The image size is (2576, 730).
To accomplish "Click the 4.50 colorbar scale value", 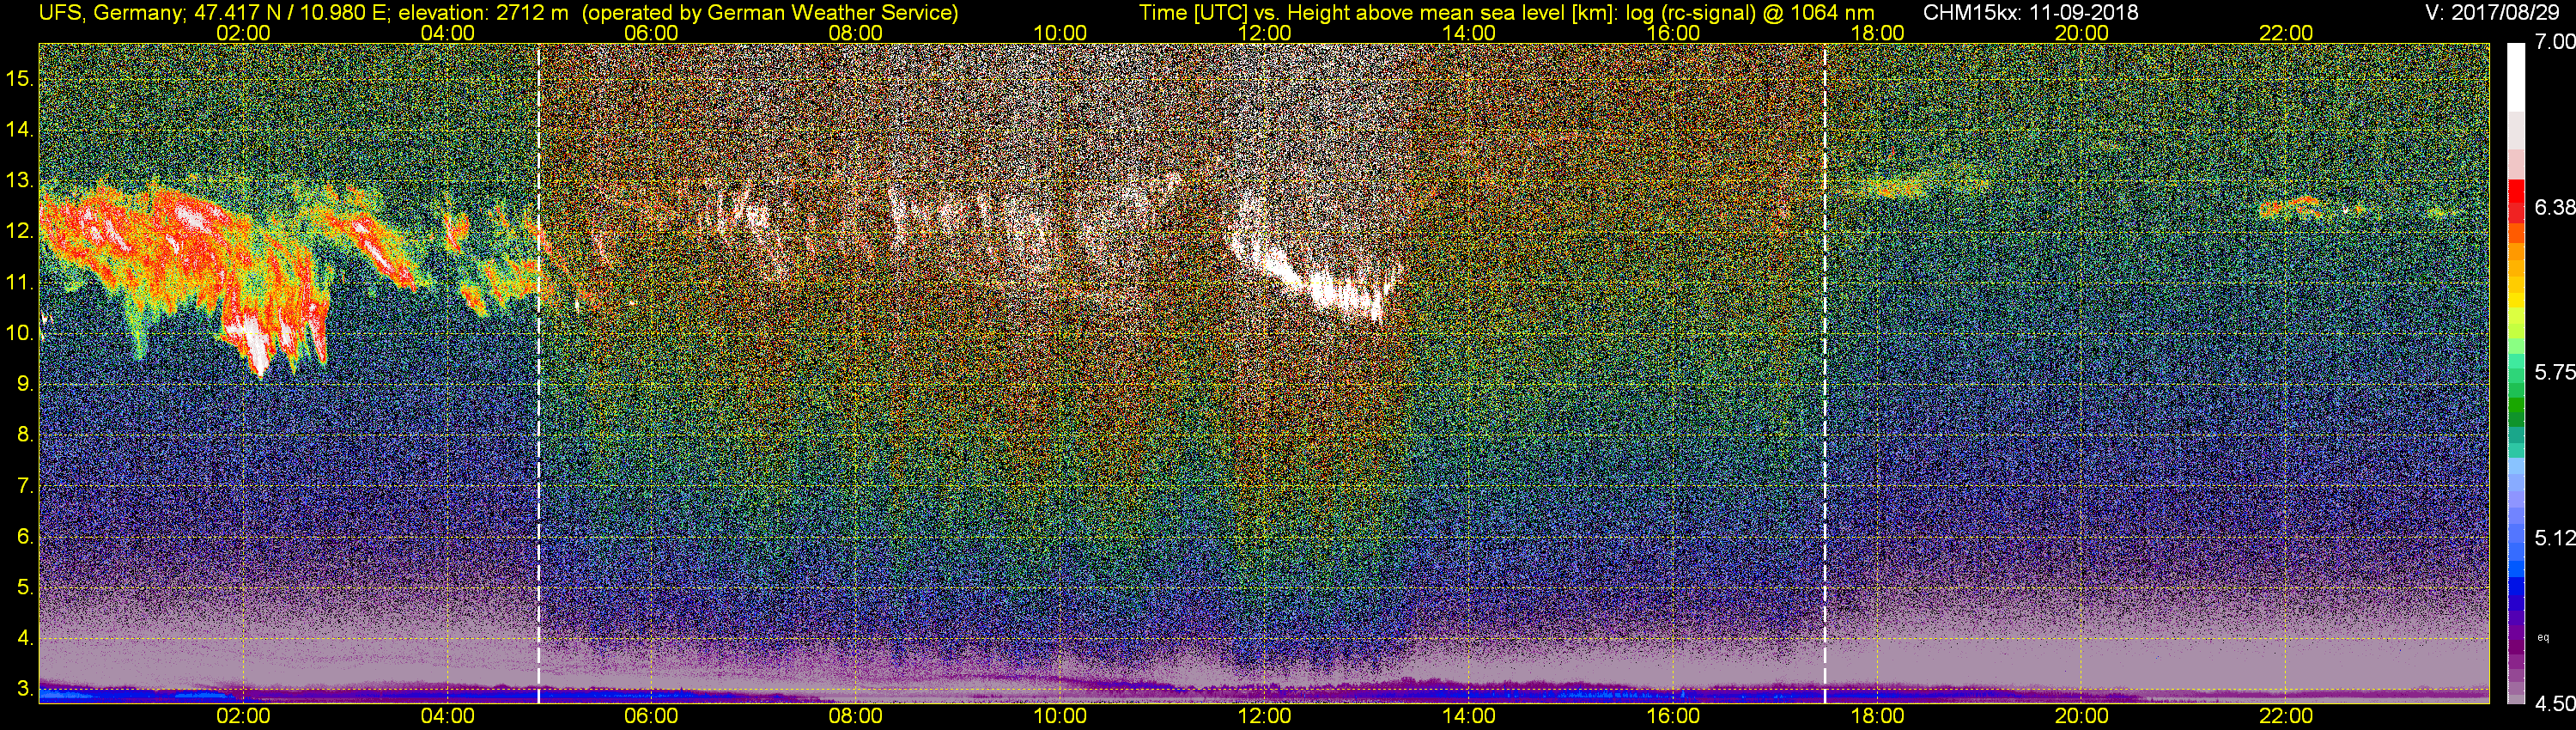I will (2554, 704).
